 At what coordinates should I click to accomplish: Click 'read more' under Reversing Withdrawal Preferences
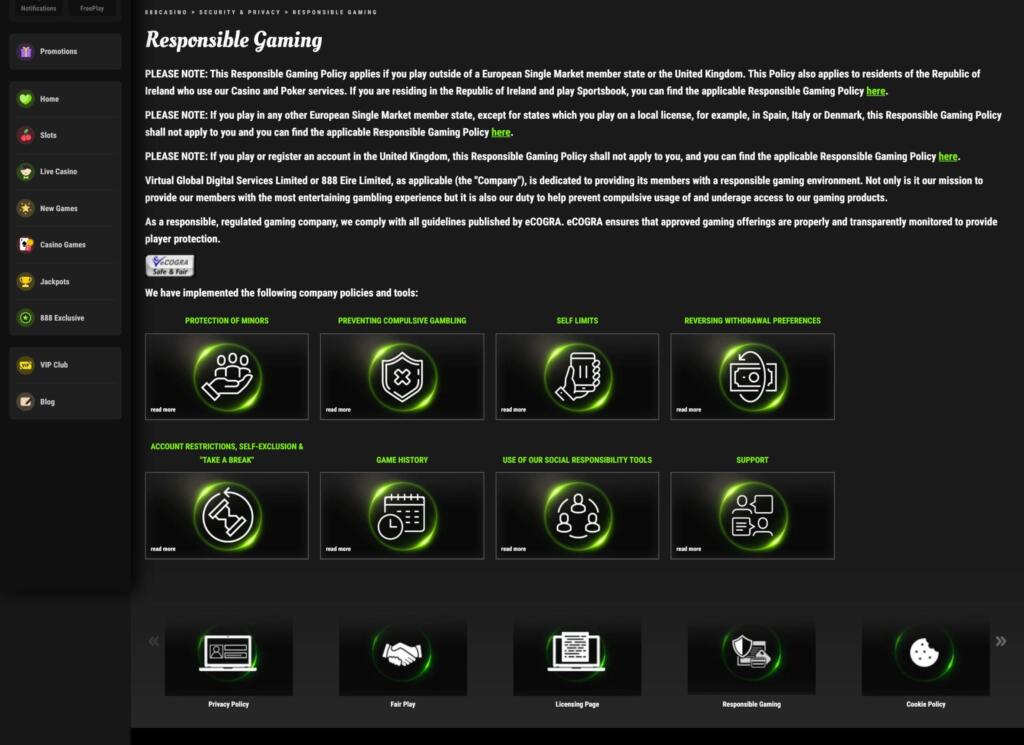pyautogui.click(x=688, y=410)
